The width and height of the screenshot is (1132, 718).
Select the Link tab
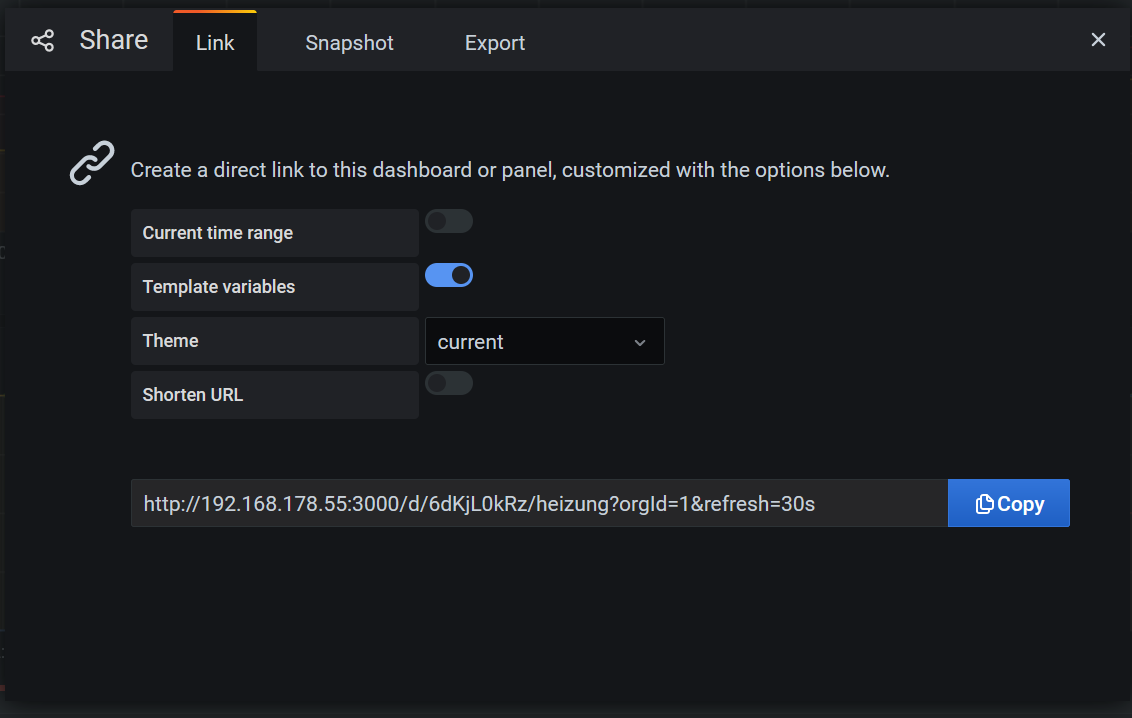coord(215,43)
